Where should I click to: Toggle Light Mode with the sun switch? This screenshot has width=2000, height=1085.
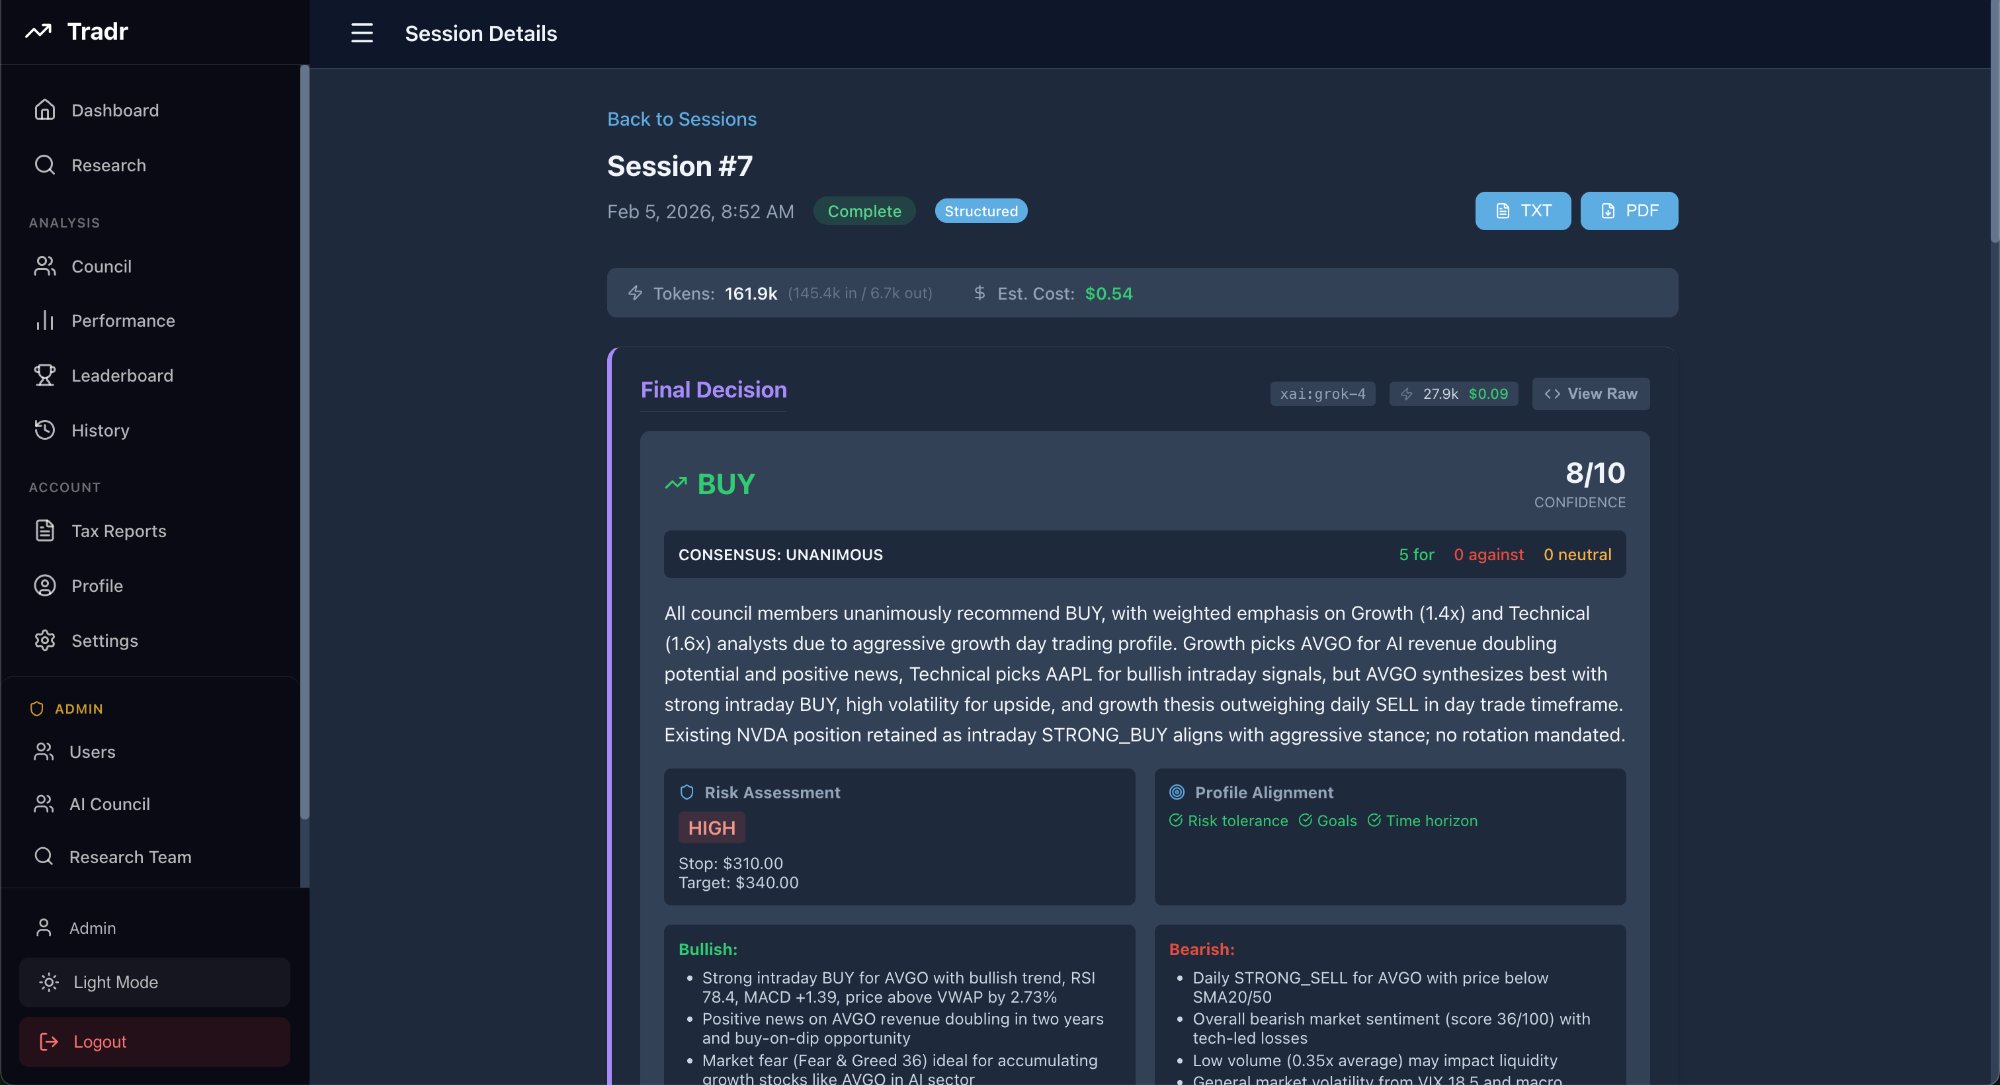(48, 982)
